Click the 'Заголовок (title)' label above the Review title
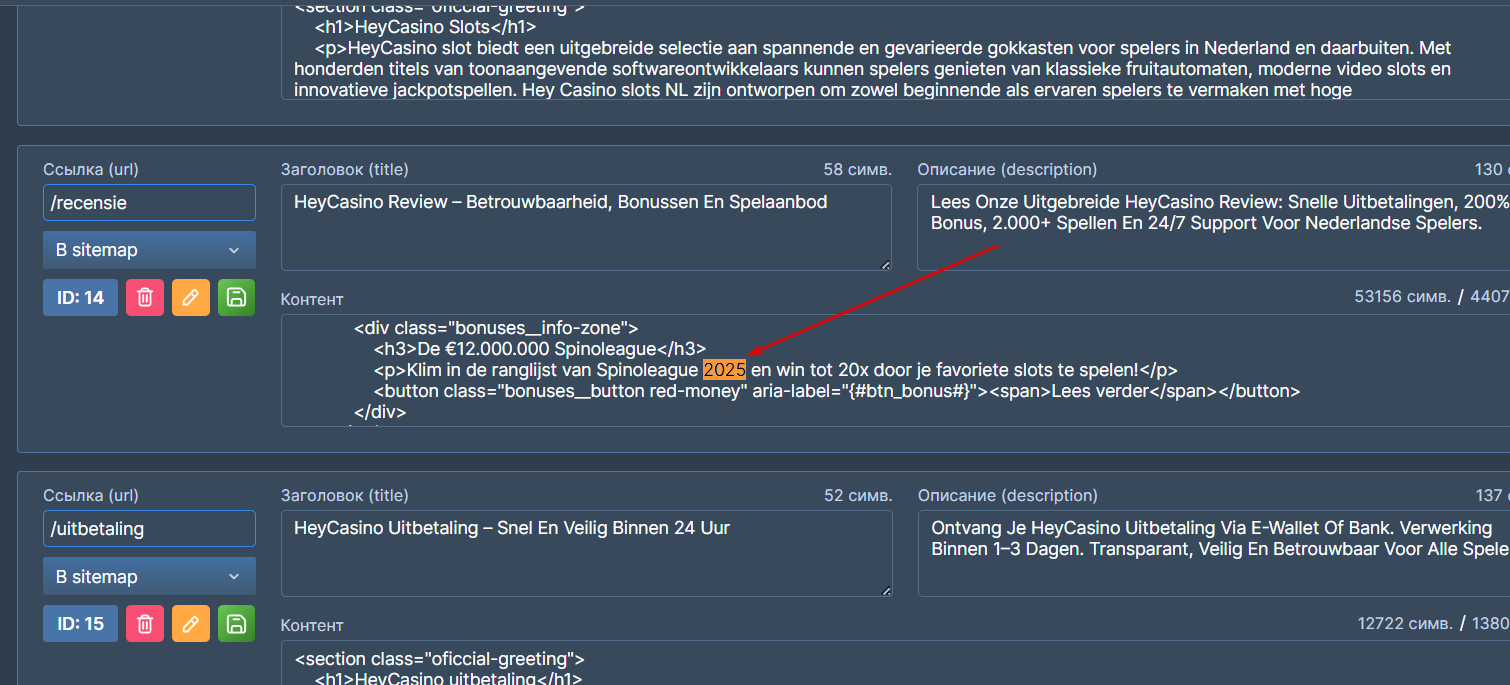 coord(345,169)
